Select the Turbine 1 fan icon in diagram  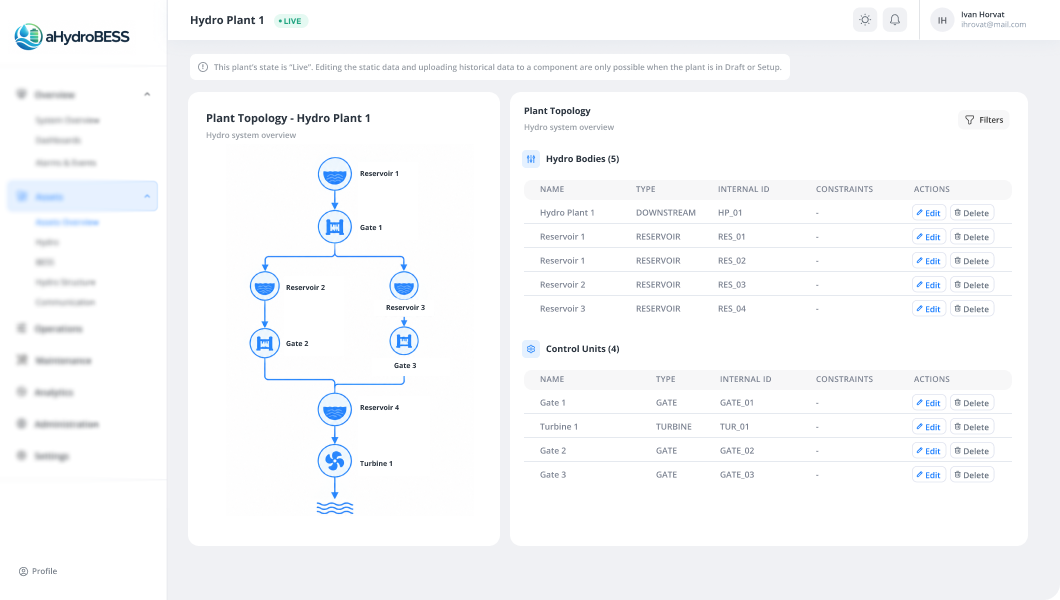pyautogui.click(x=335, y=461)
